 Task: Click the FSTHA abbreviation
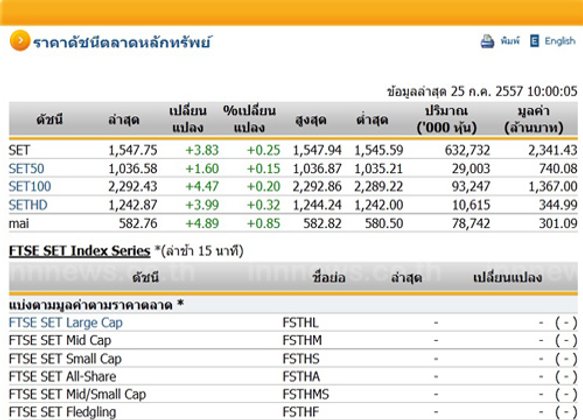(301, 377)
